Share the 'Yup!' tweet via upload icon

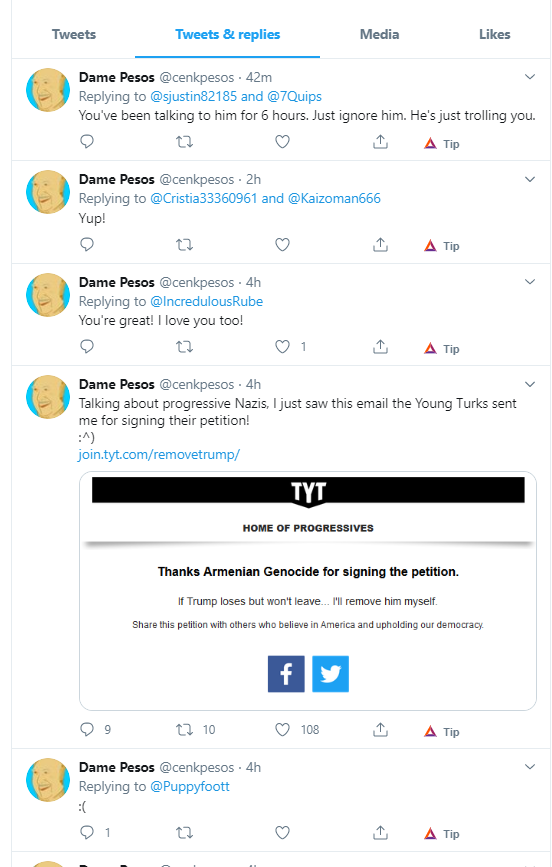point(380,244)
